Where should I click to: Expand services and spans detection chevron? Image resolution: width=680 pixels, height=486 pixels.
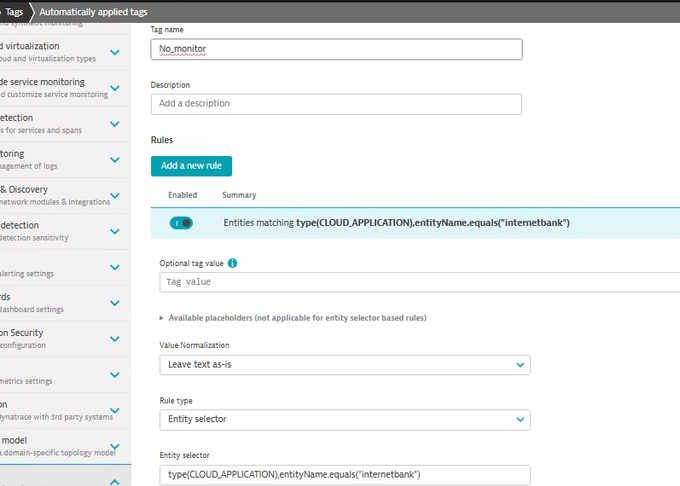click(x=115, y=124)
